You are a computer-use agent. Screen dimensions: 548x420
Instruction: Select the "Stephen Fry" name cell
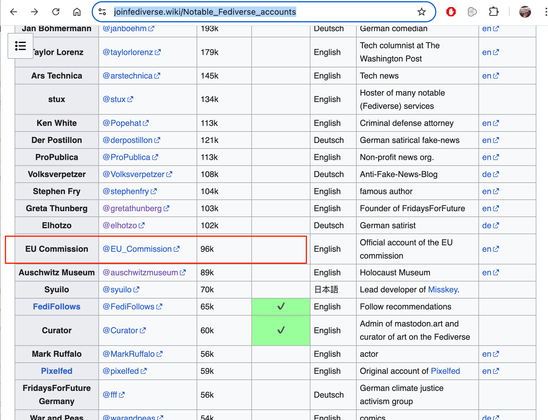[x=57, y=191]
